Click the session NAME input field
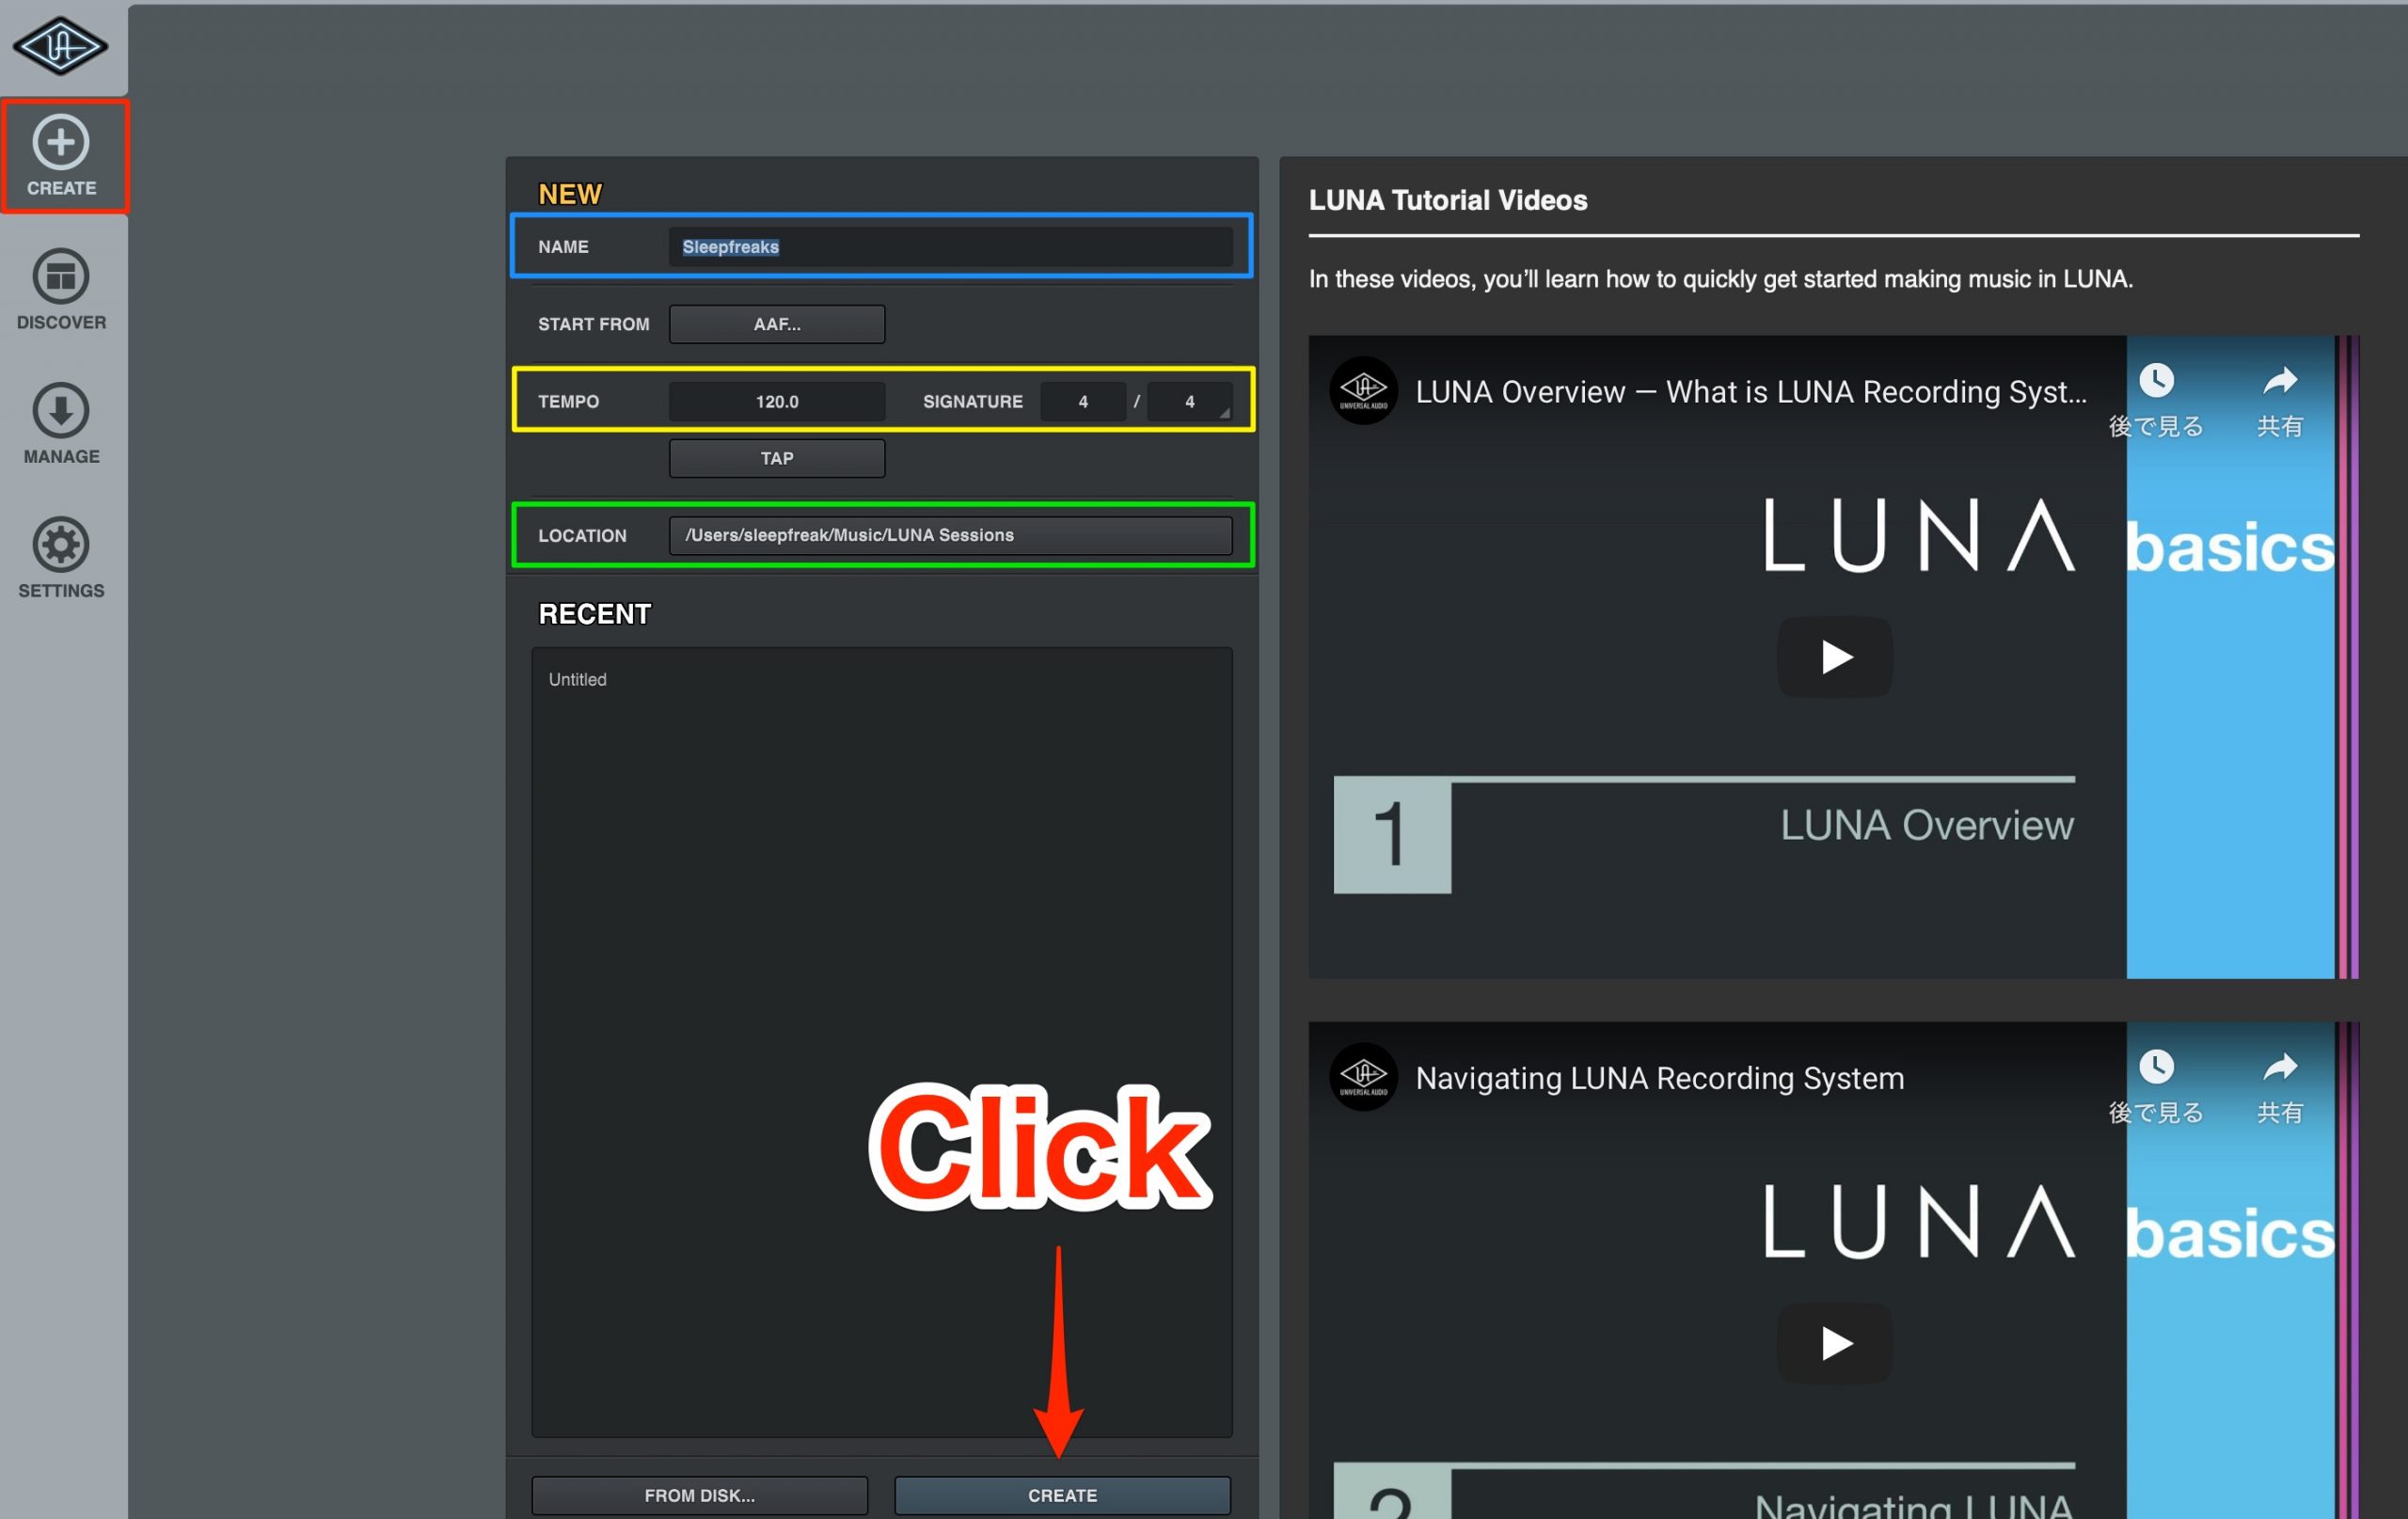This screenshot has height=1519, width=2408. click(950, 247)
